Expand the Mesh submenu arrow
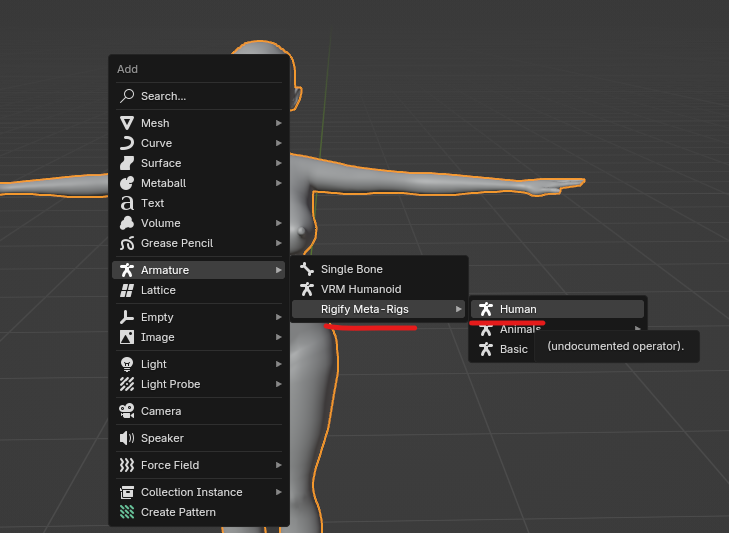729x533 pixels. tap(278, 123)
